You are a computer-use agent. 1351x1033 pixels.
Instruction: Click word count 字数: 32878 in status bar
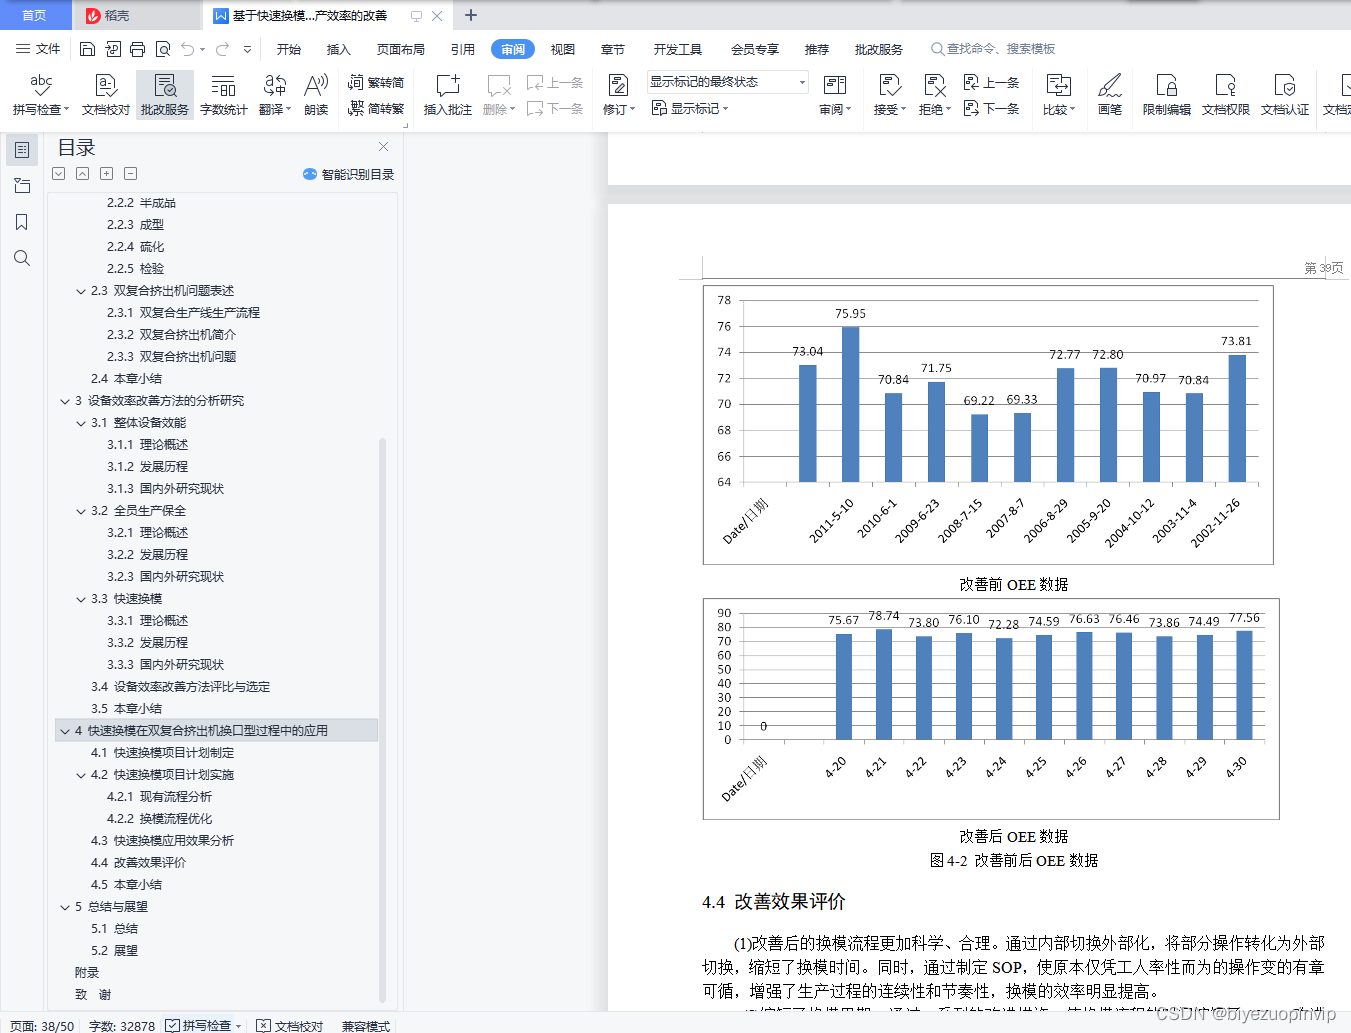pos(122,1025)
